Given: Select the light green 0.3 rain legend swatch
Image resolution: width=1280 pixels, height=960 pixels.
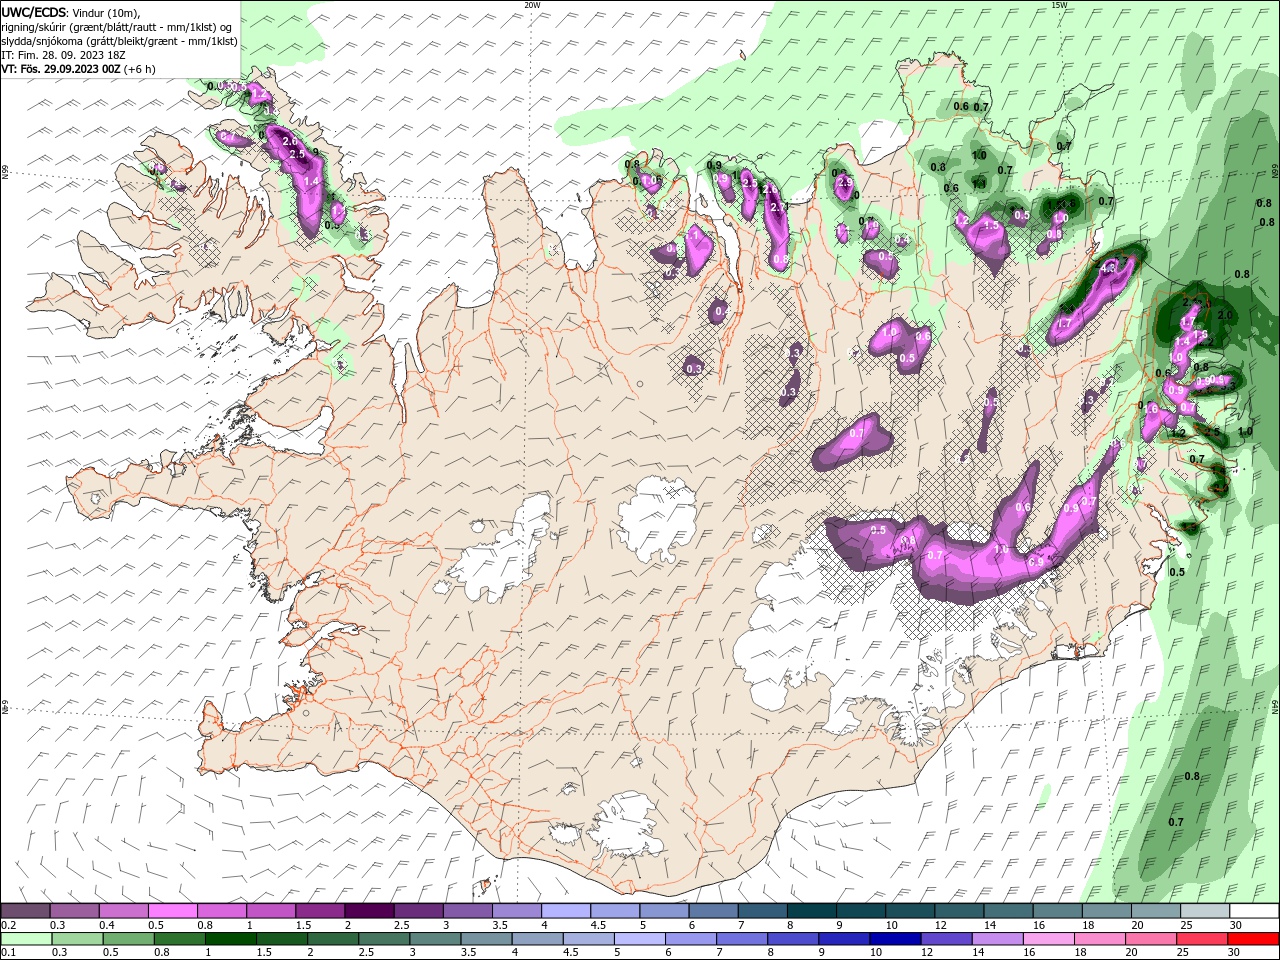Looking at the screenshot, I should (x=77, y=939).
